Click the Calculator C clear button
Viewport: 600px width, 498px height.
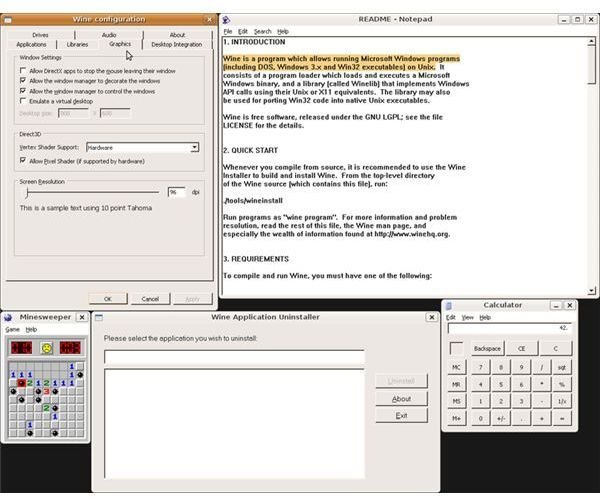556,348
